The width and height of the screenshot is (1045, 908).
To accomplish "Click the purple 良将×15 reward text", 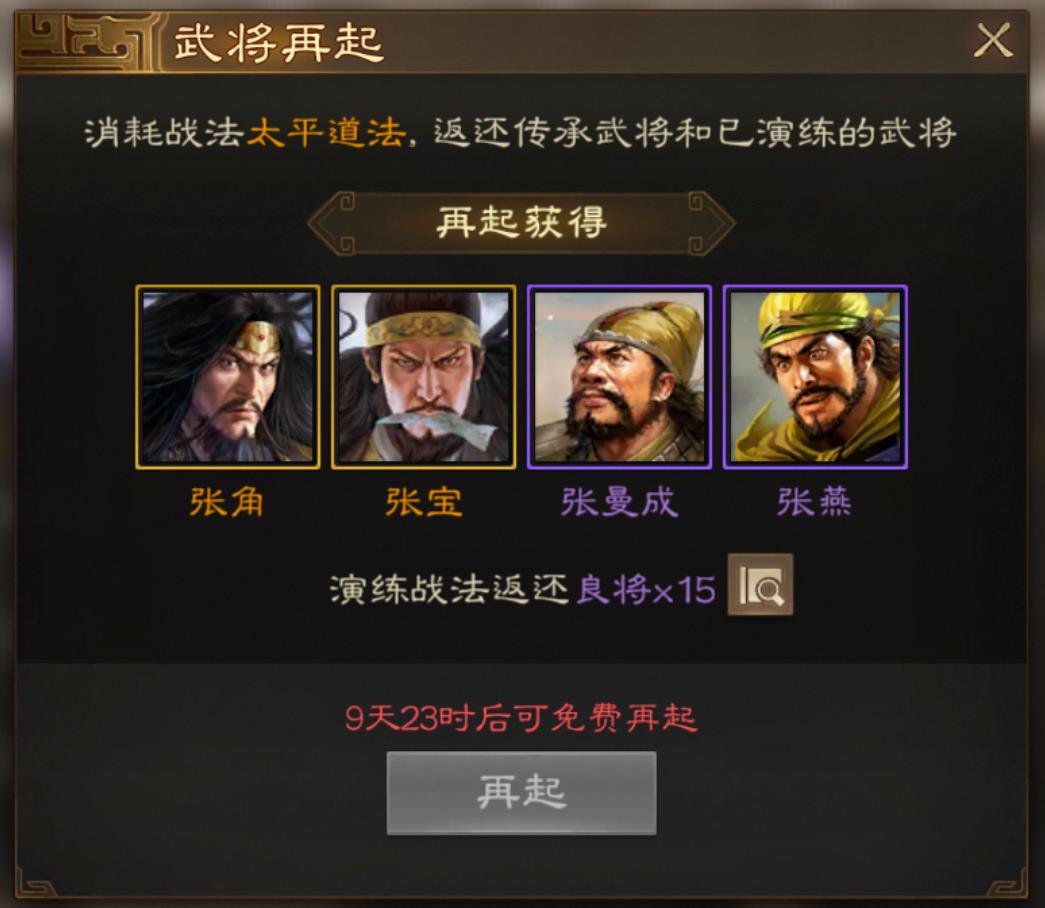I will coord(646,589).
